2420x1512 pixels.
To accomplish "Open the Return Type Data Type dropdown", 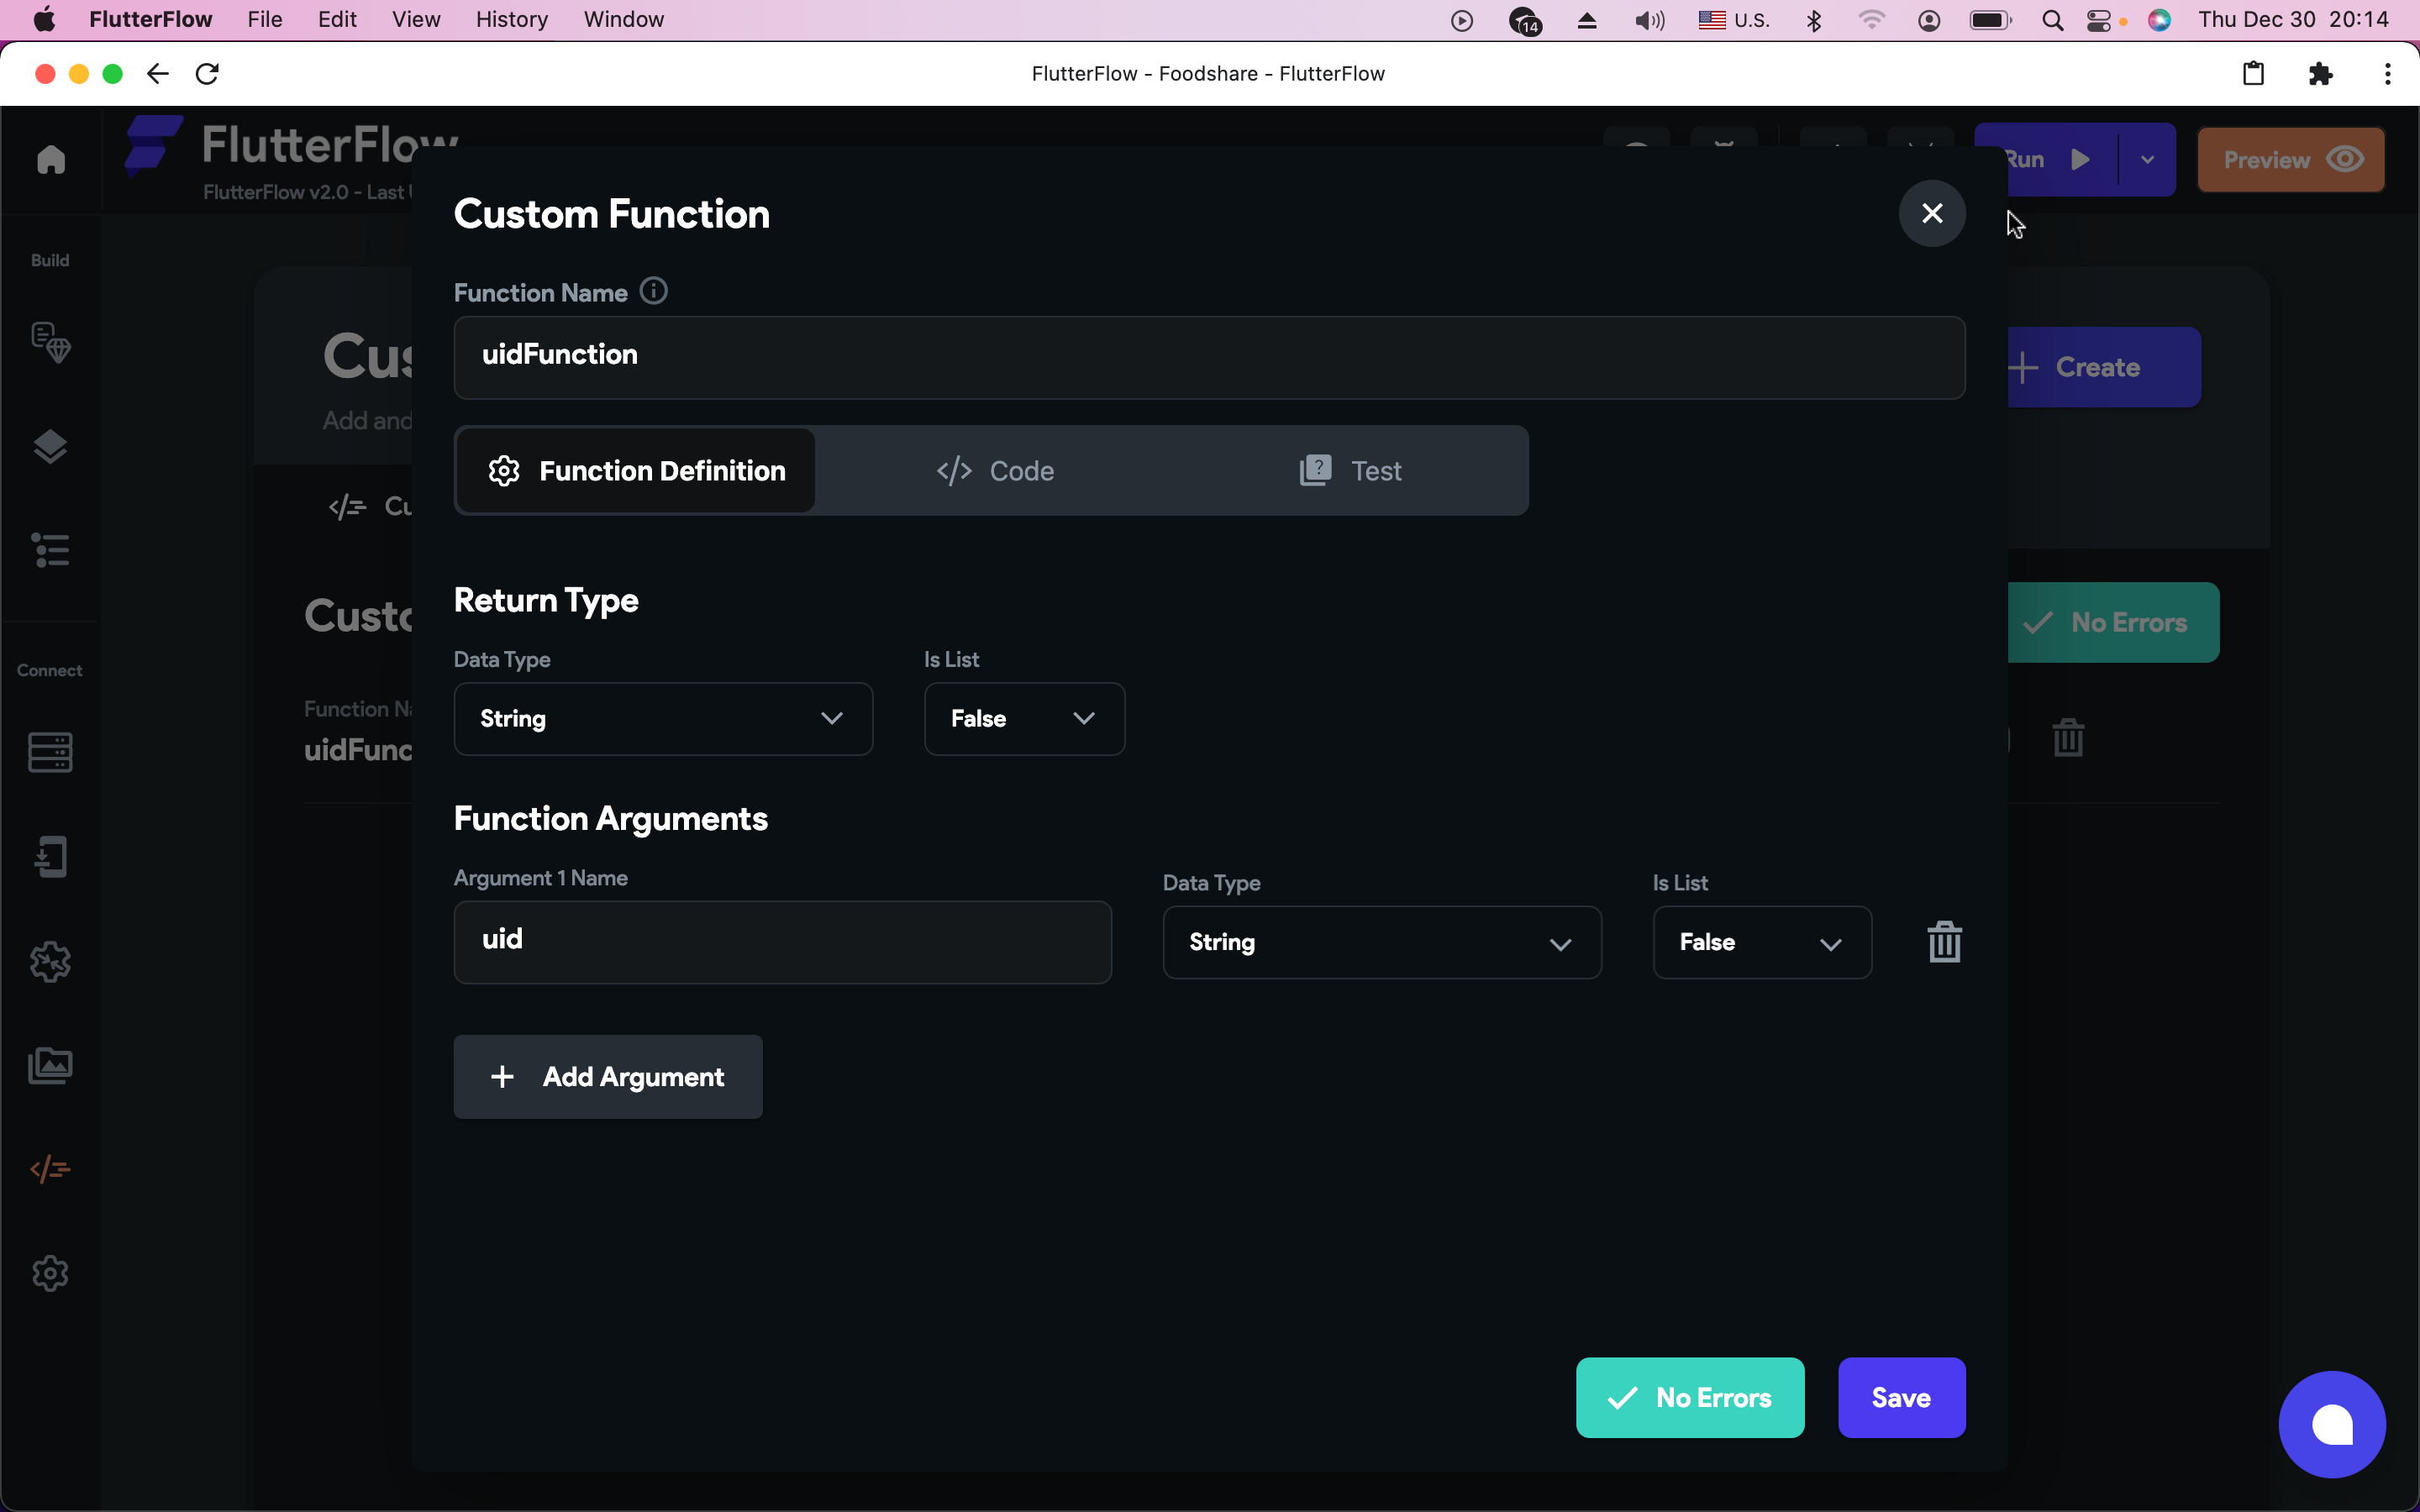I will click(663, 719).
